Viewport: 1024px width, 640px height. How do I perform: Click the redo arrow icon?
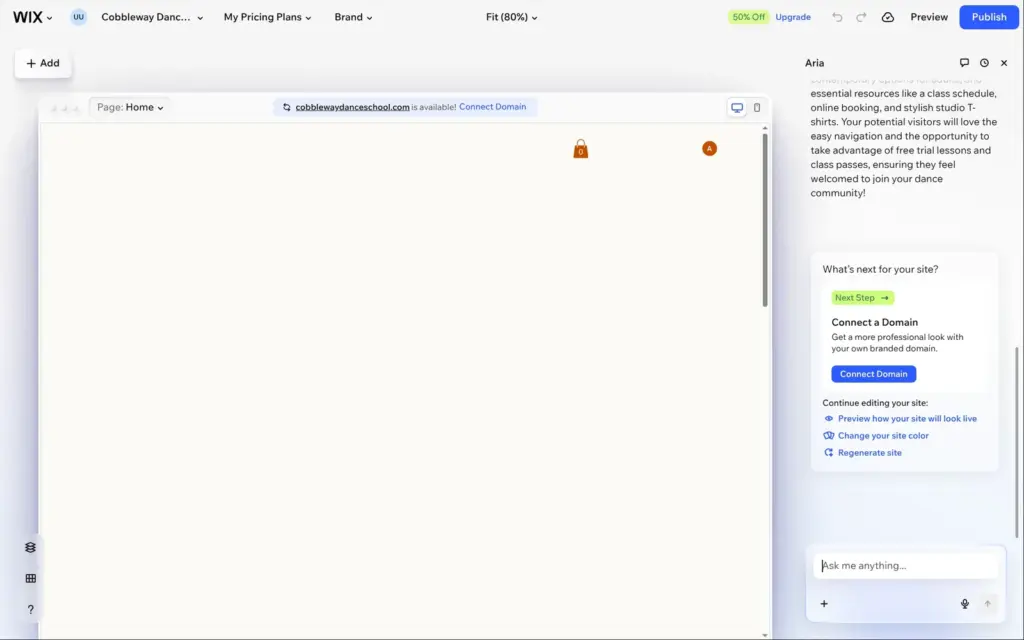pyautogui.click(x=861, y=18)
